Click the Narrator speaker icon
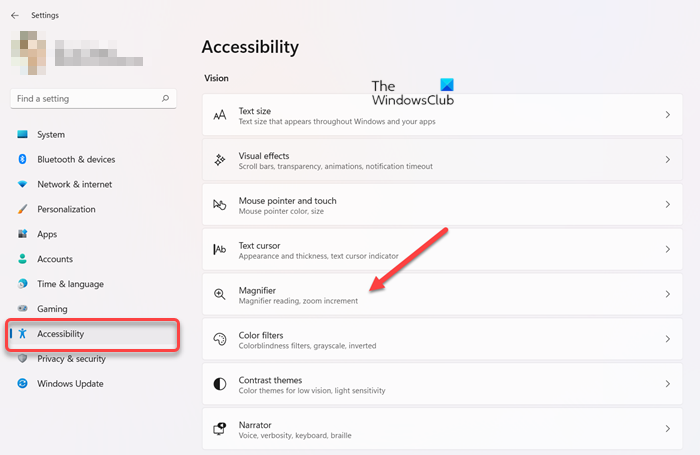The width and height of the screenshot is (700, 455). coord(220,429)
